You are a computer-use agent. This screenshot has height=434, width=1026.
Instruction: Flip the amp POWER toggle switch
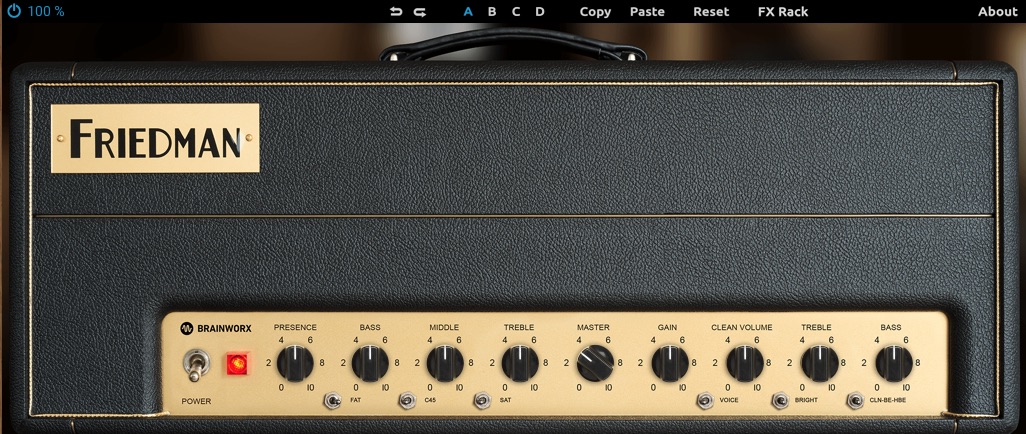tap(195, 365)
